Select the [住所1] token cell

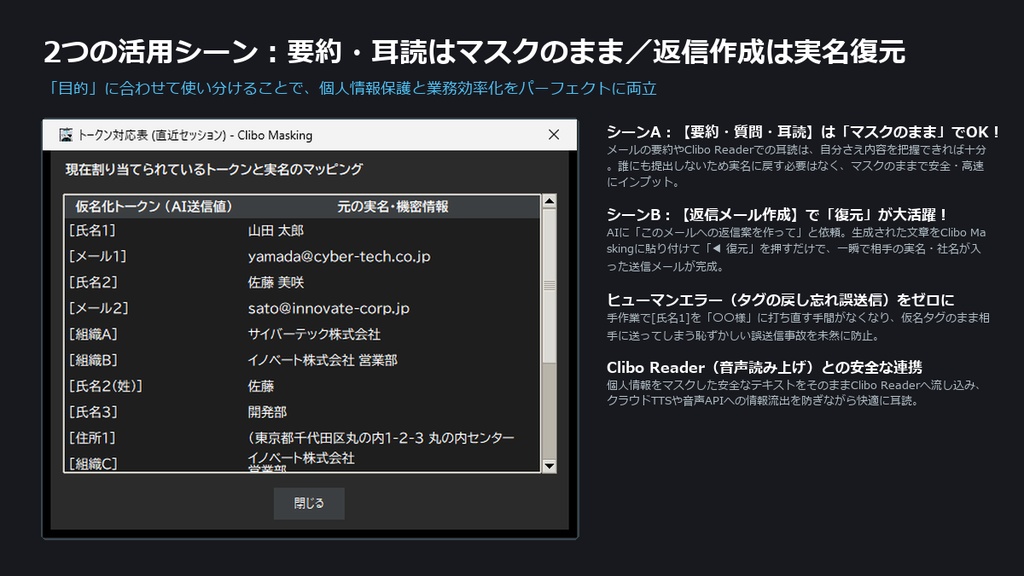[x=93, y=438]
